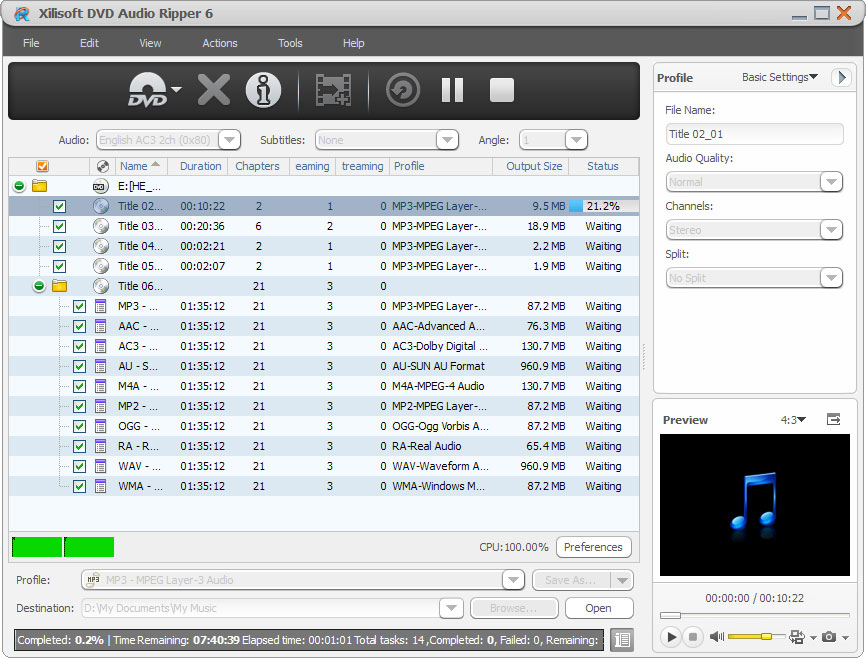Open the Actions menu
Screen dimensions: 866x658
pos(219,43)
